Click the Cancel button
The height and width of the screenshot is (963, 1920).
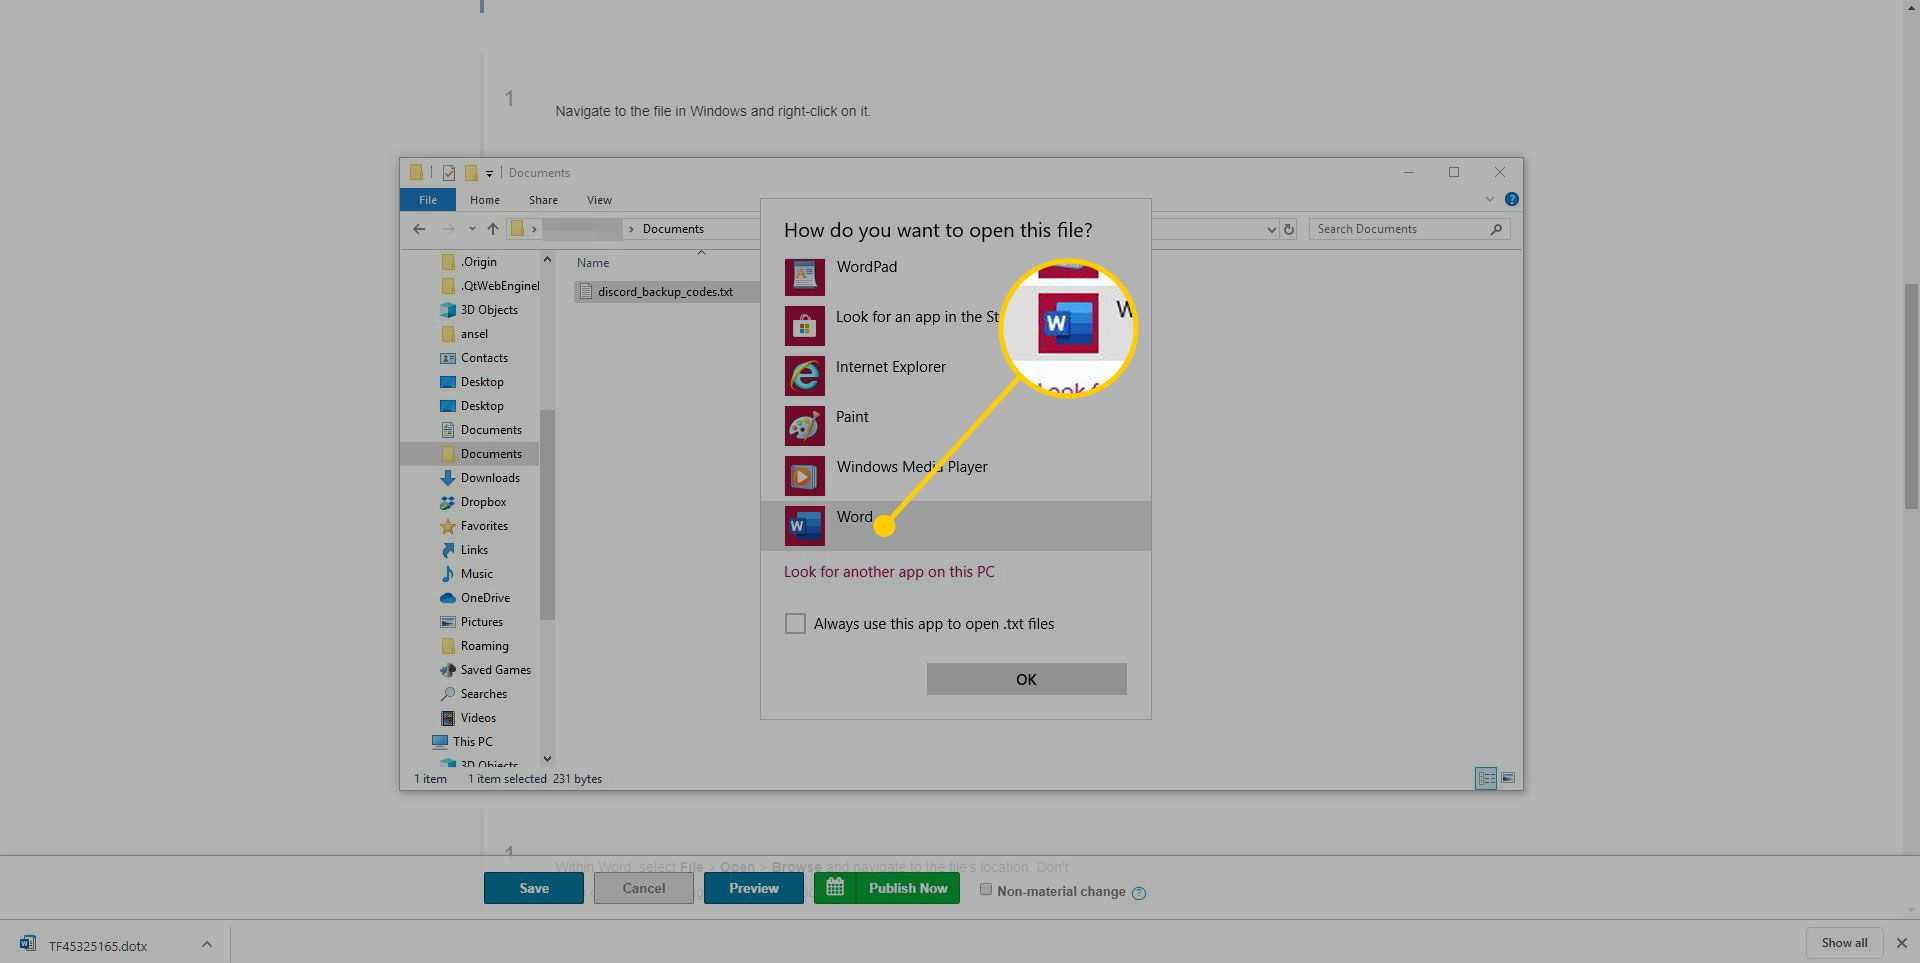tap(644, 888)
